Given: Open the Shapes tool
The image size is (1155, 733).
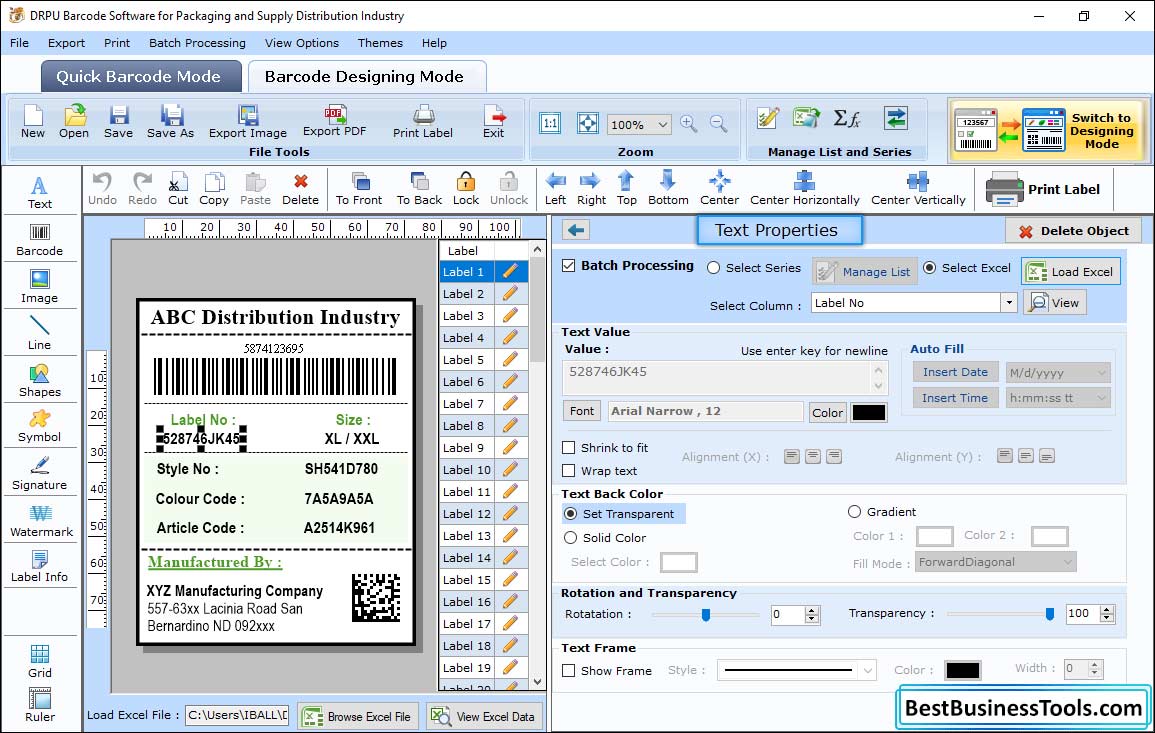Looking at the screenshot, I should click(40, 381).
